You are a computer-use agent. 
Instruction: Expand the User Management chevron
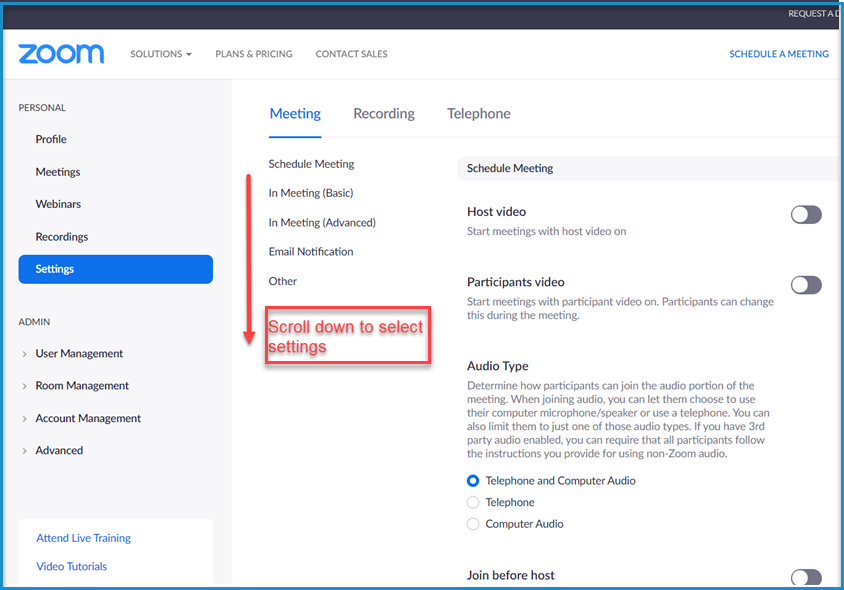tap(24, 354)
